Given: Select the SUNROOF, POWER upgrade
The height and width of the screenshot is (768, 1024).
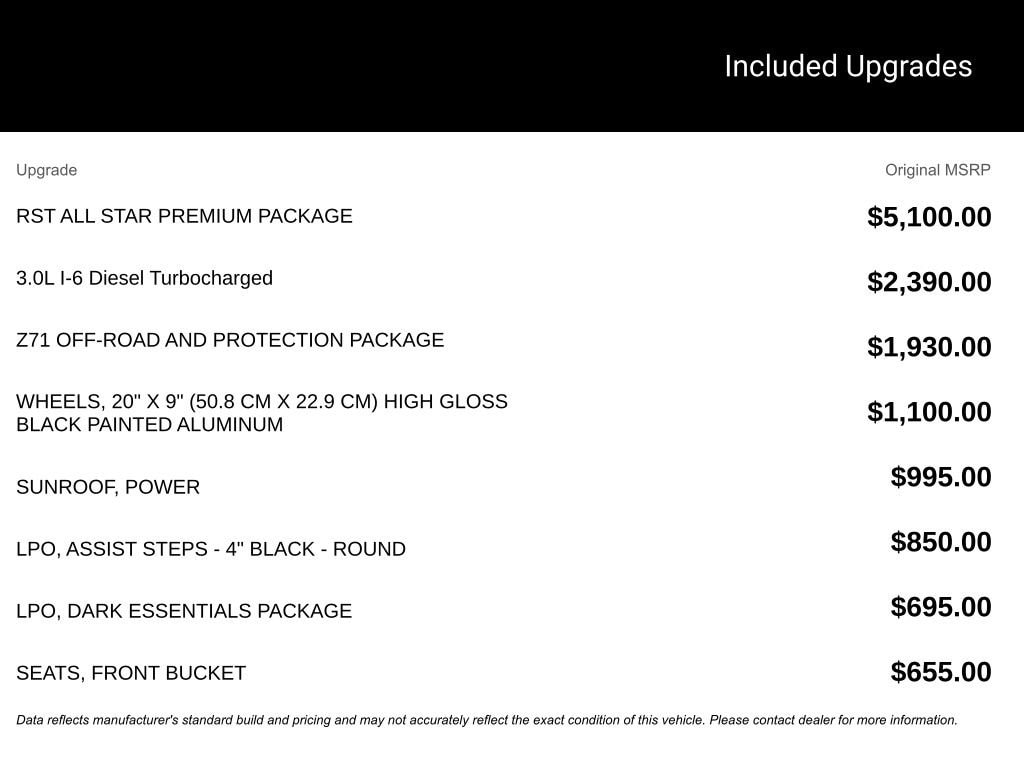Looking at the screenshot, I should (108, 487).
